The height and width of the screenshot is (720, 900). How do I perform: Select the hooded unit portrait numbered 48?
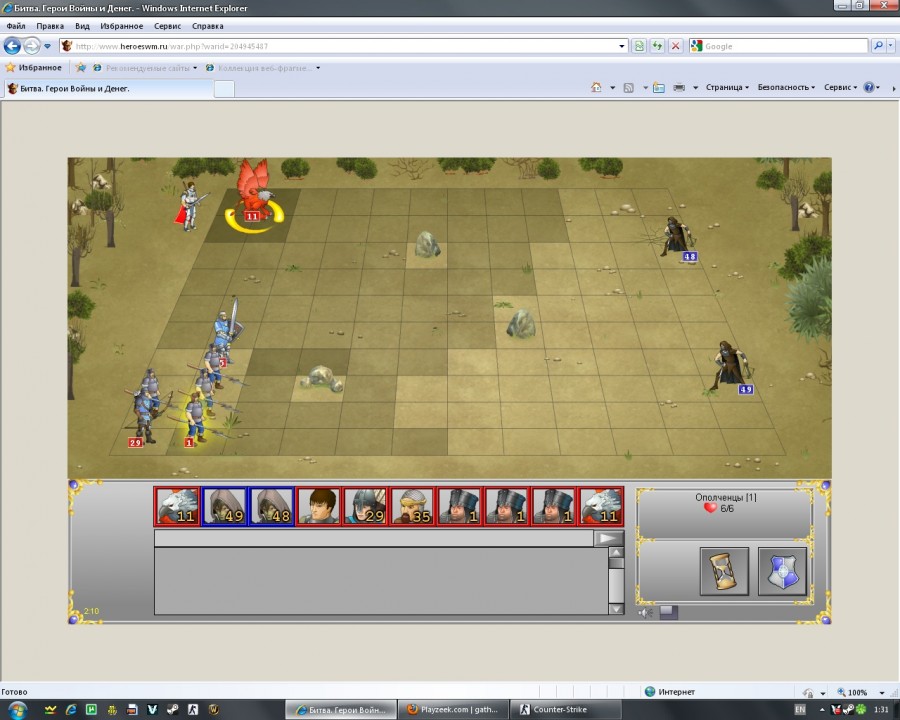(271, 506)
